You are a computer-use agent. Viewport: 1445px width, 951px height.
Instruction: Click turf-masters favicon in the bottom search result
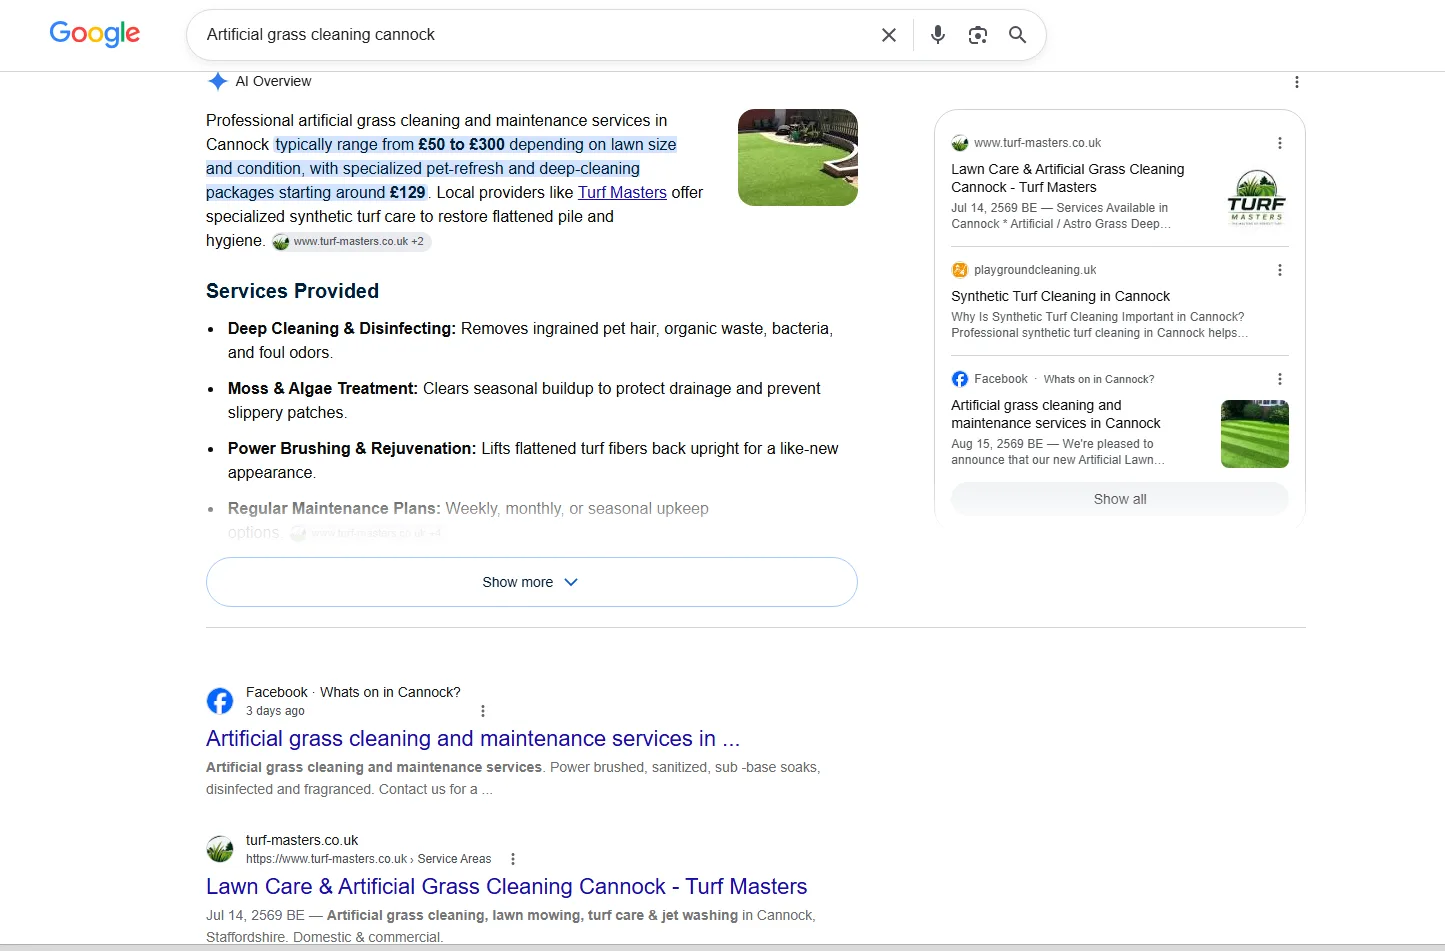pyautogui.click(x=220, y=849)
